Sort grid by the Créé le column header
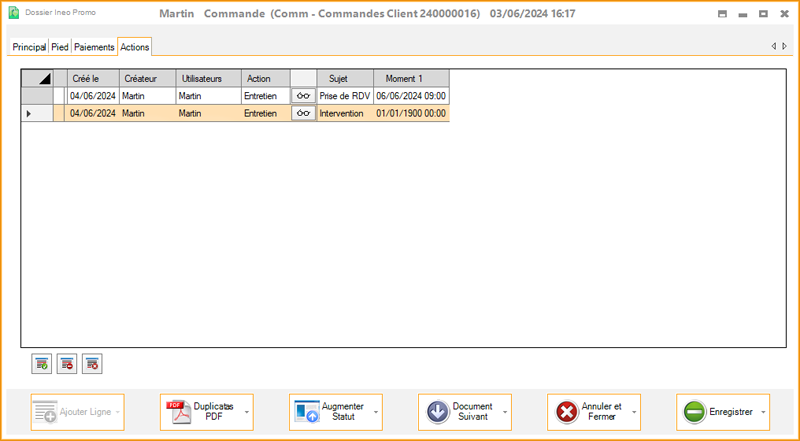800x441 pixels. pyautogui.click(x=92, y=78)
